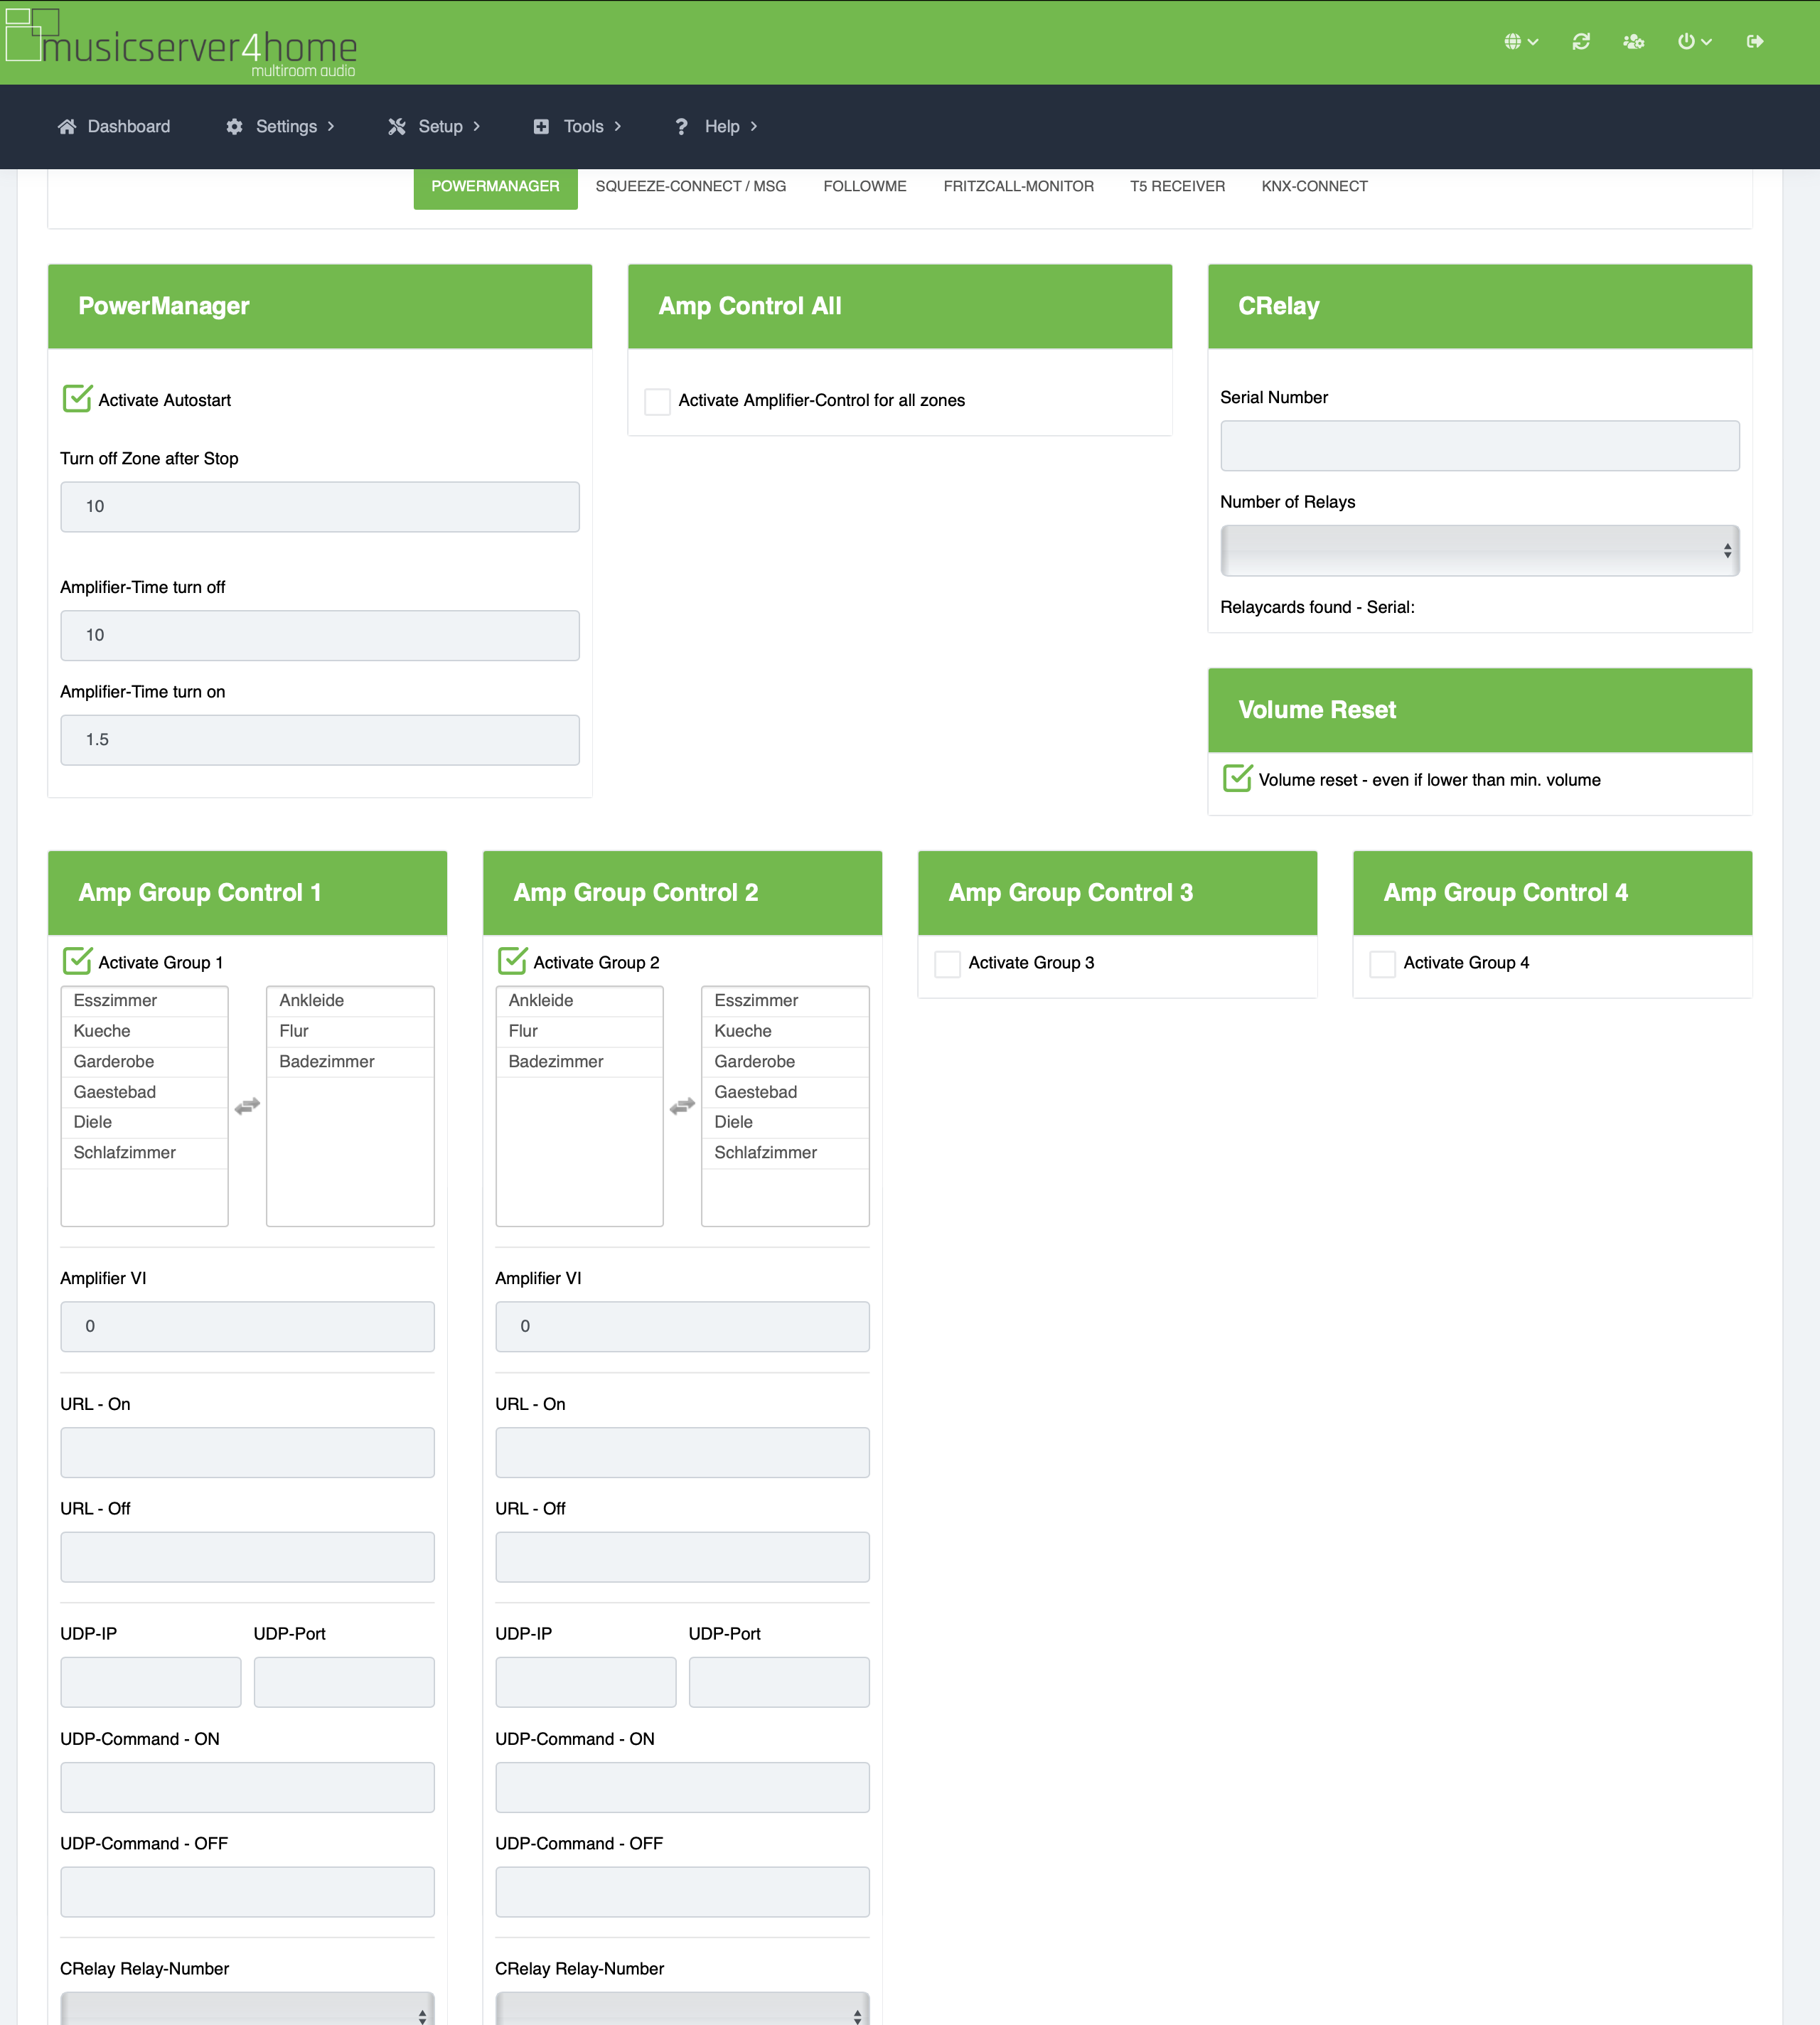Open the FOLLOWME tab

pos(864,186)
